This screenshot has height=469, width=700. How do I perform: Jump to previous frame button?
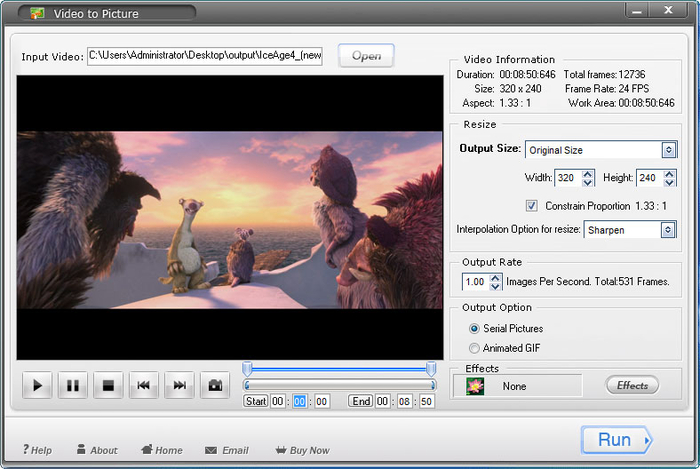(x=143, y=385)
